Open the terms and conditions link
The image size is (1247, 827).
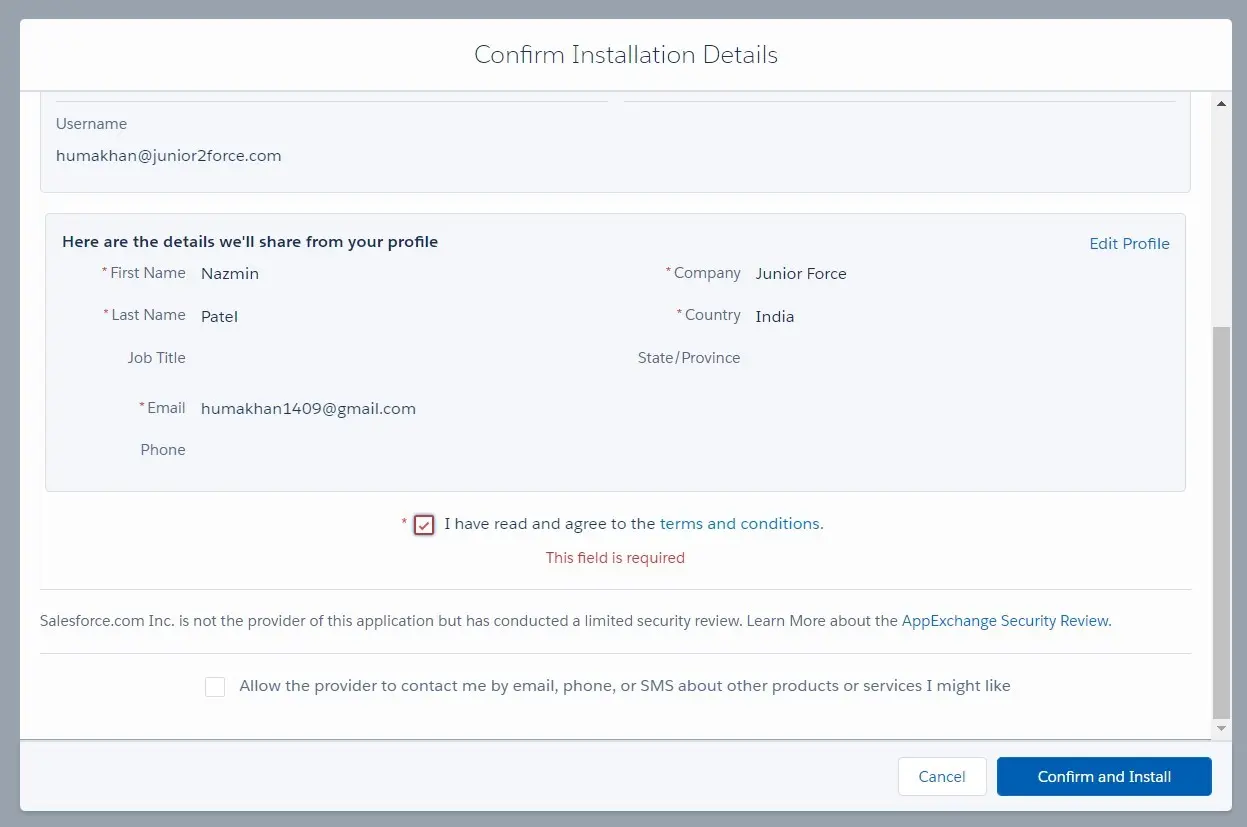coord(740,524)
